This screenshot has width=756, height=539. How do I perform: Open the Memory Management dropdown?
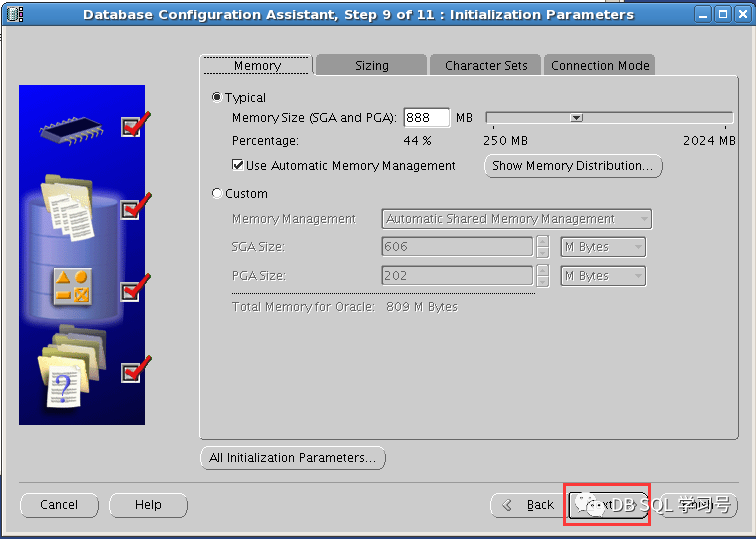click(x=516, y=219)
